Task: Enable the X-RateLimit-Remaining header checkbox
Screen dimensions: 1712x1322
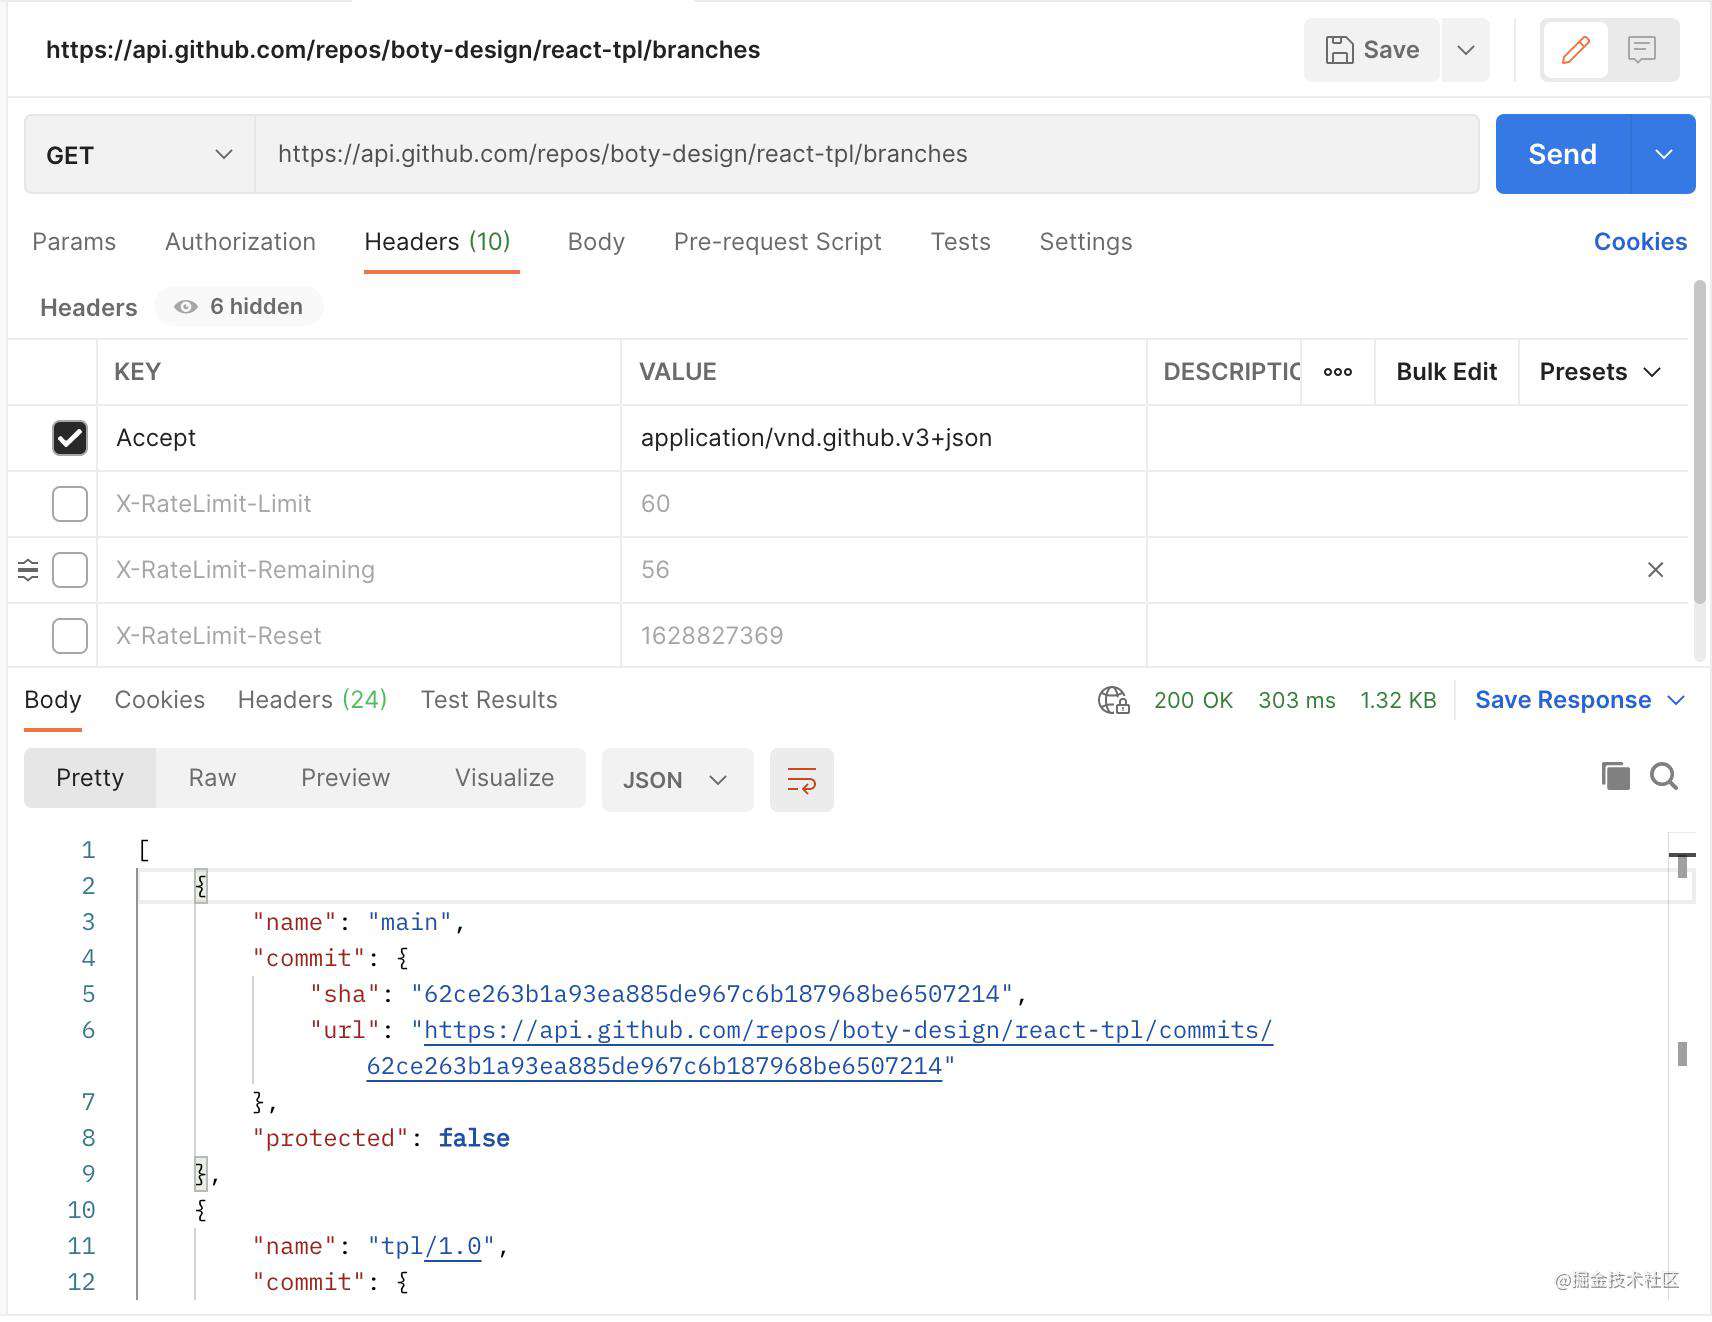Action: pos(70,570)
